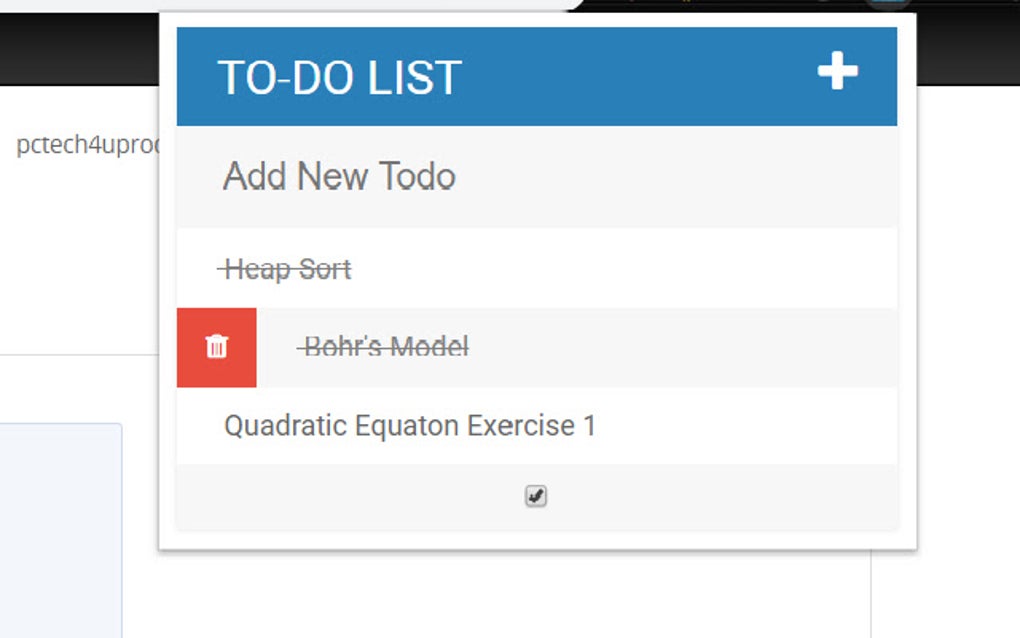Select the checkmark icon at the popup bottom
The width and height of the screenshot is (1020, 638).
[x=536, y=496]
